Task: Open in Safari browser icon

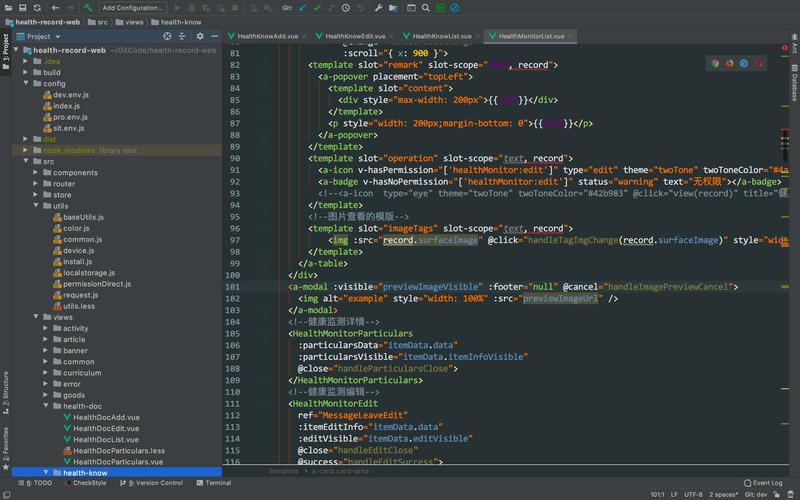Action: coord(743,63)
